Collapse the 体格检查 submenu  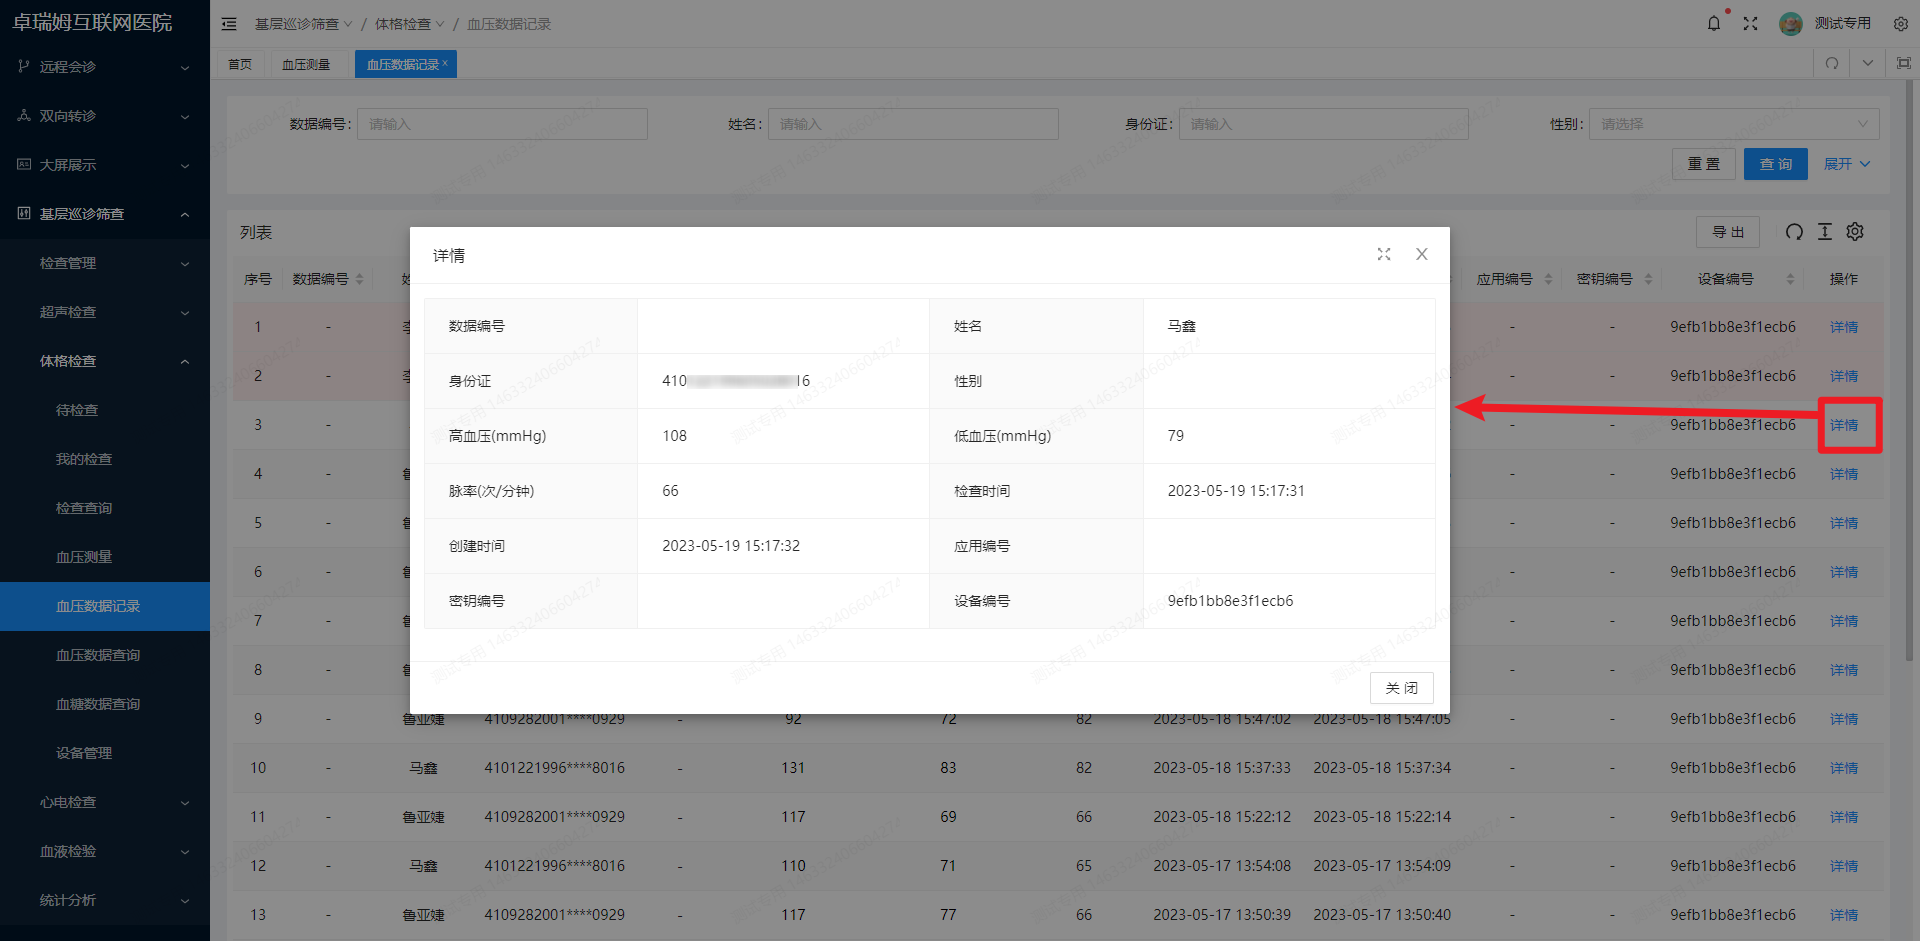105,361
